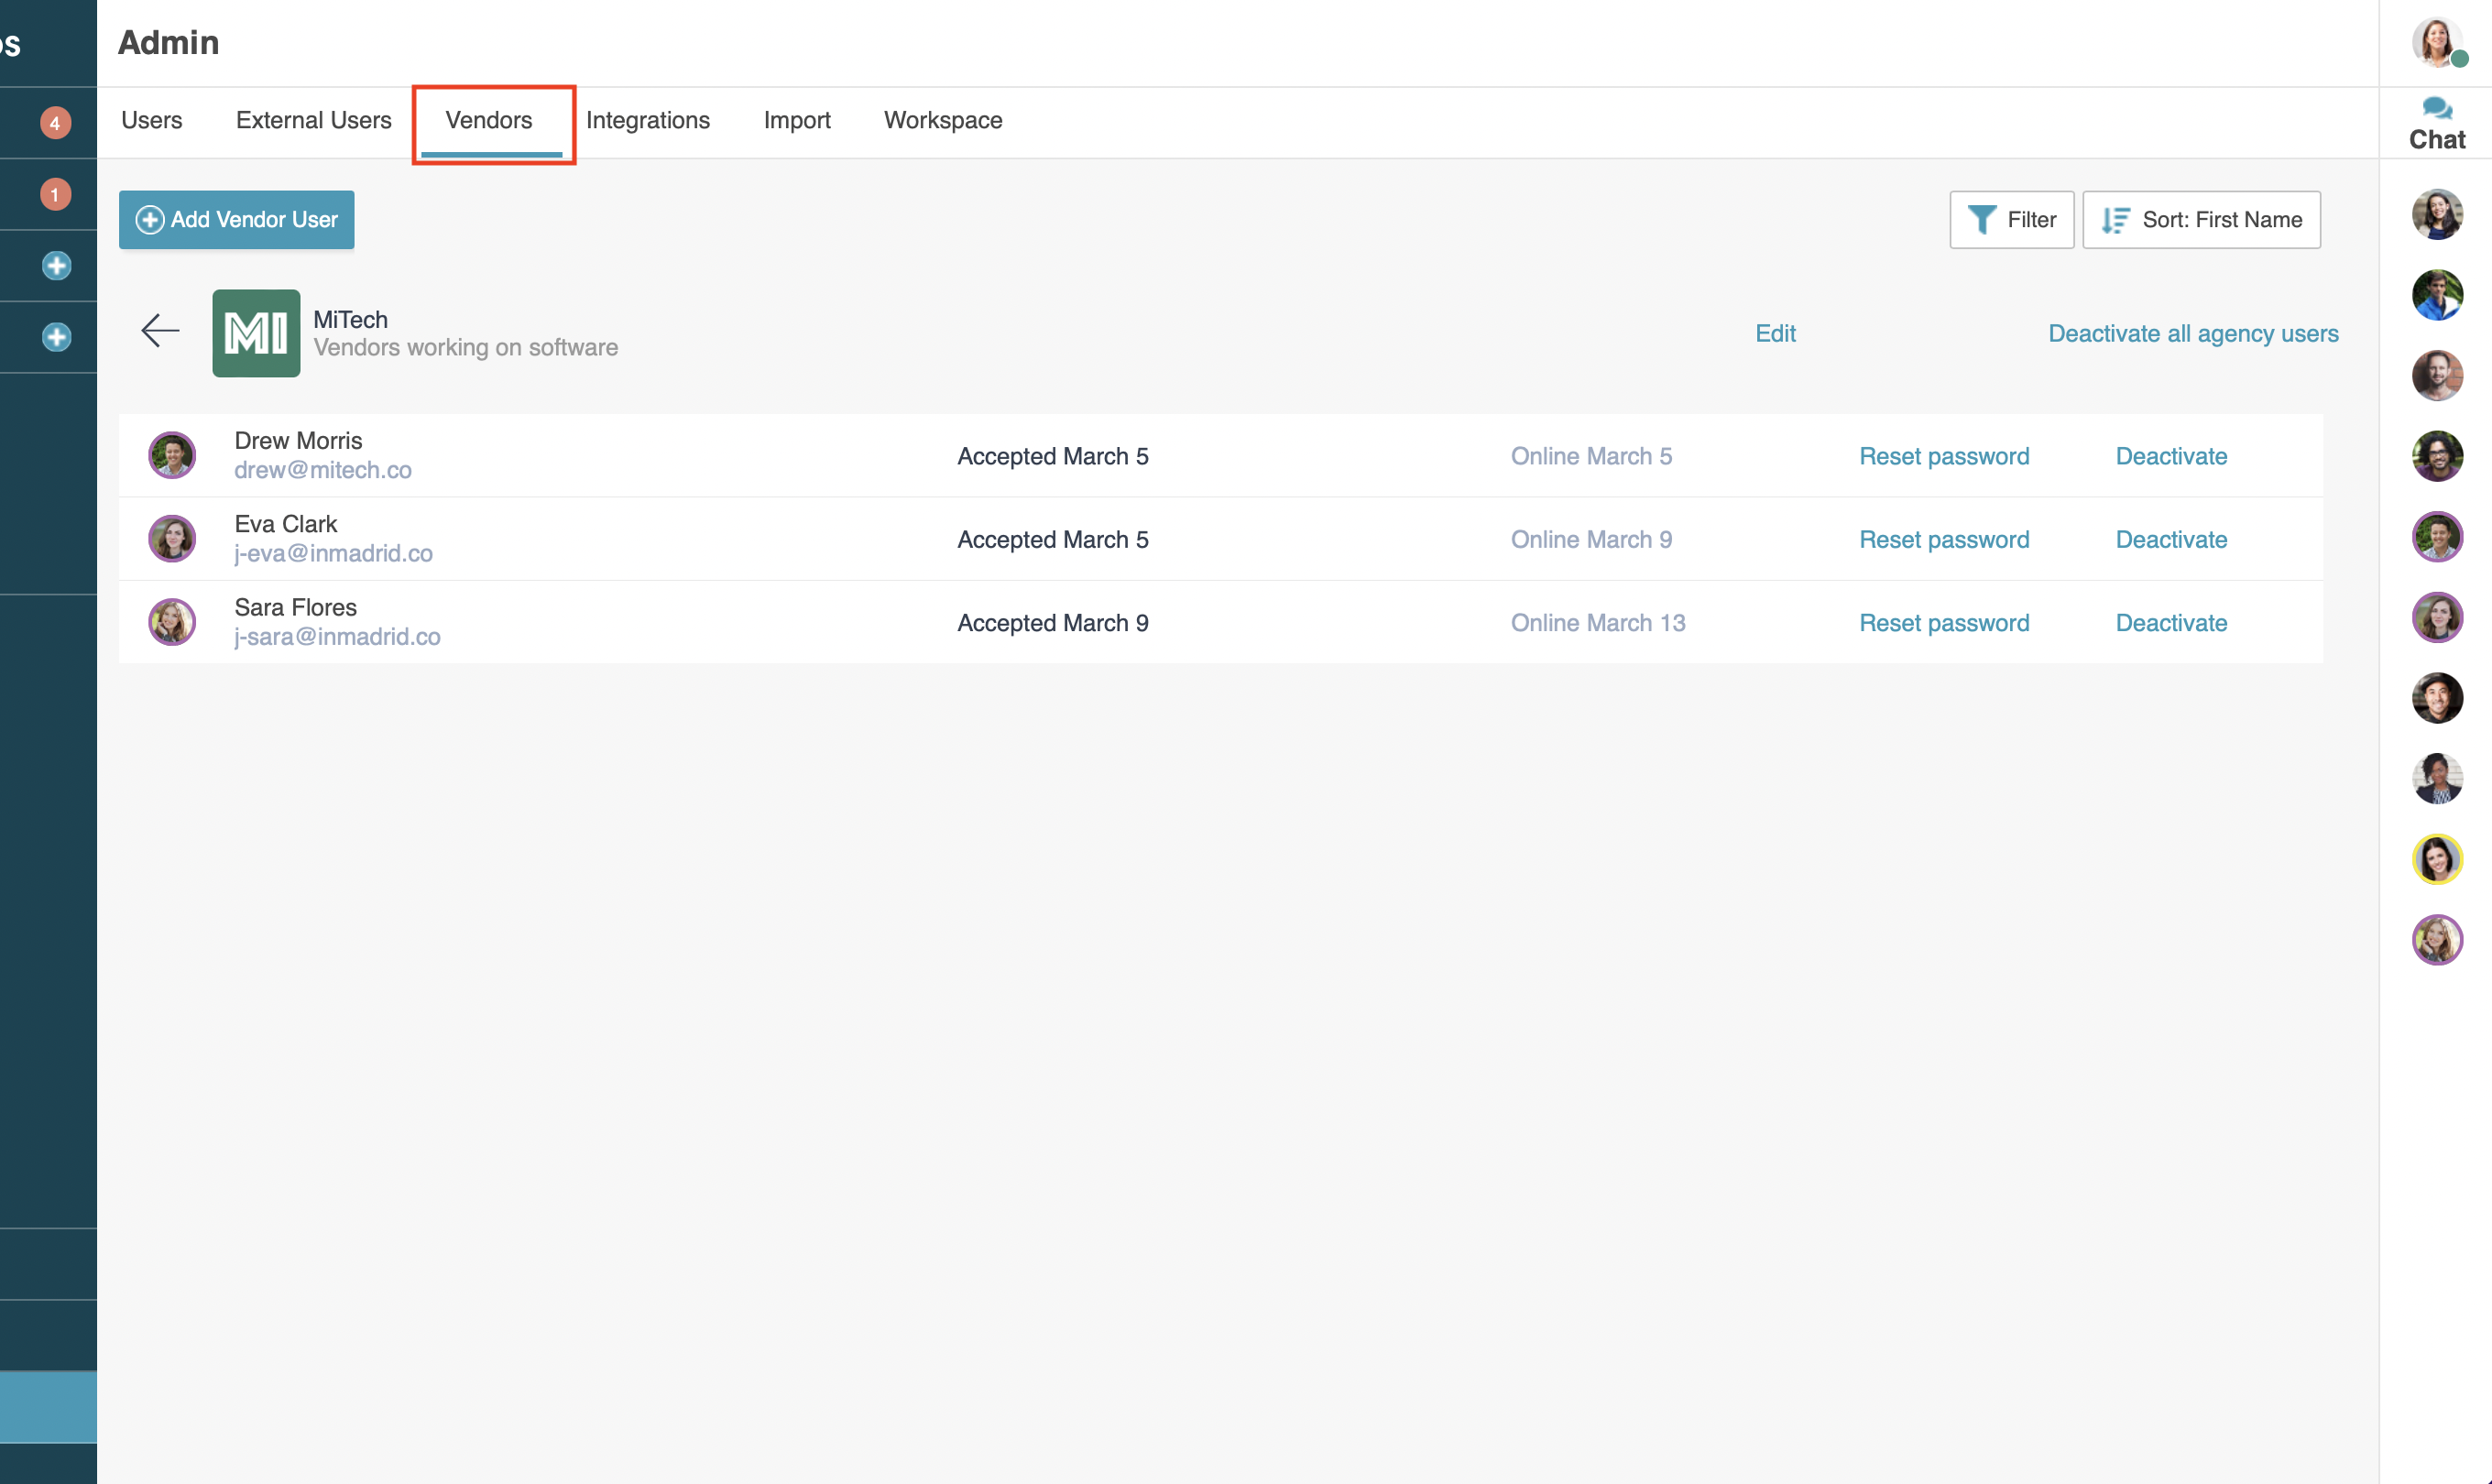Click the top avatar in the right chat sidebar
This screenshot has height=1484, width=2492.
pyautogui.click(x=2439, y=214)
